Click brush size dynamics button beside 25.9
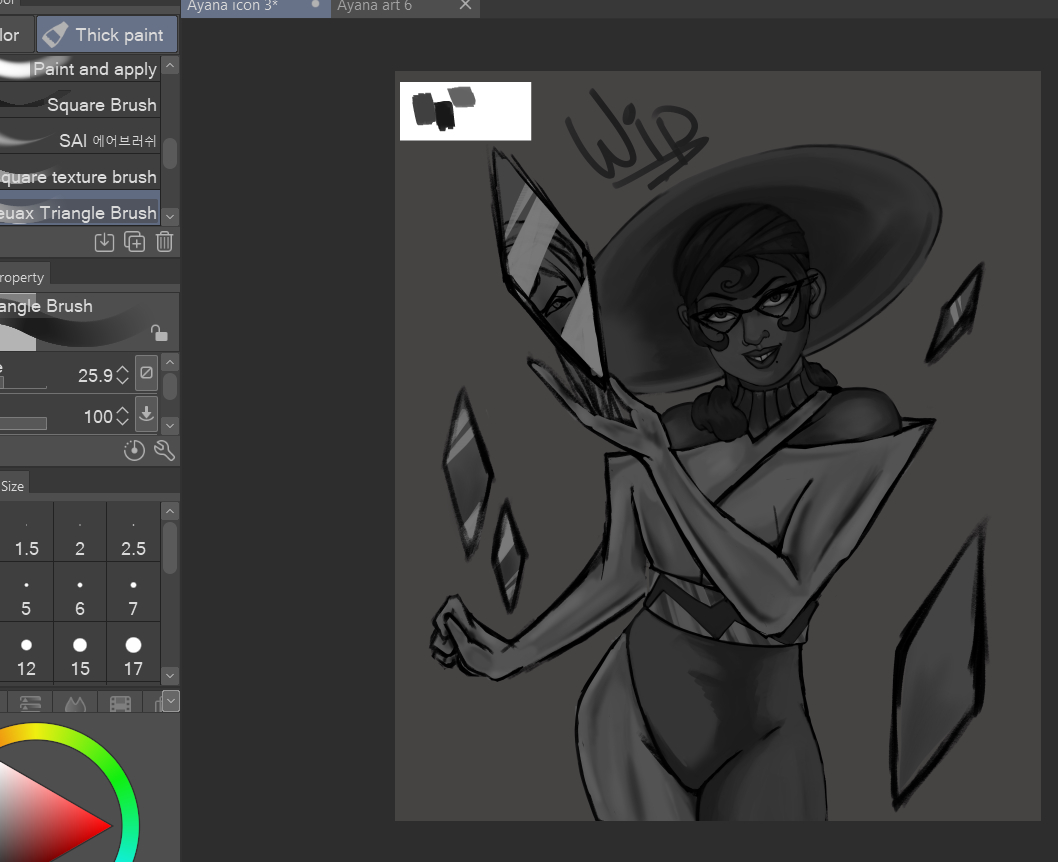Image resolution: width=1058 pixels, height=862 pixels. 146,373
